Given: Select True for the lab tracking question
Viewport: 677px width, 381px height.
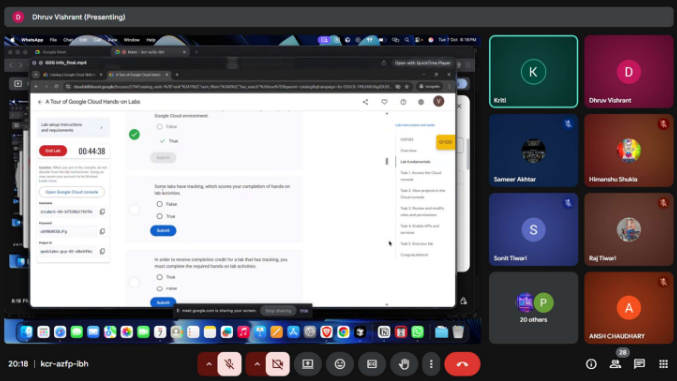Looking at the screenshot, I should tap(160, 216).
